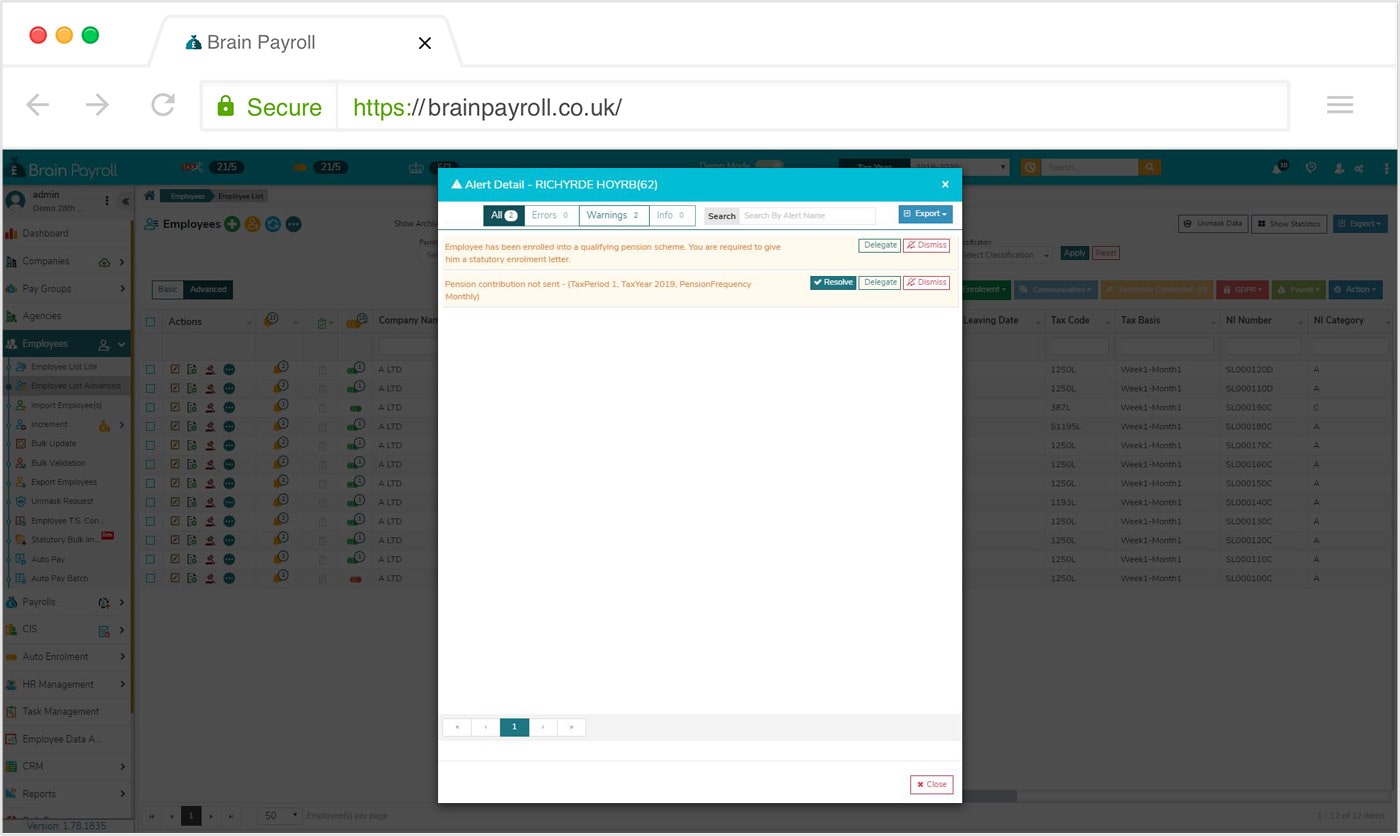The height and width of the screenshot is (836, 1400).
Task: Select the Warnings alerts tab
Action: (x=613, y=215)
